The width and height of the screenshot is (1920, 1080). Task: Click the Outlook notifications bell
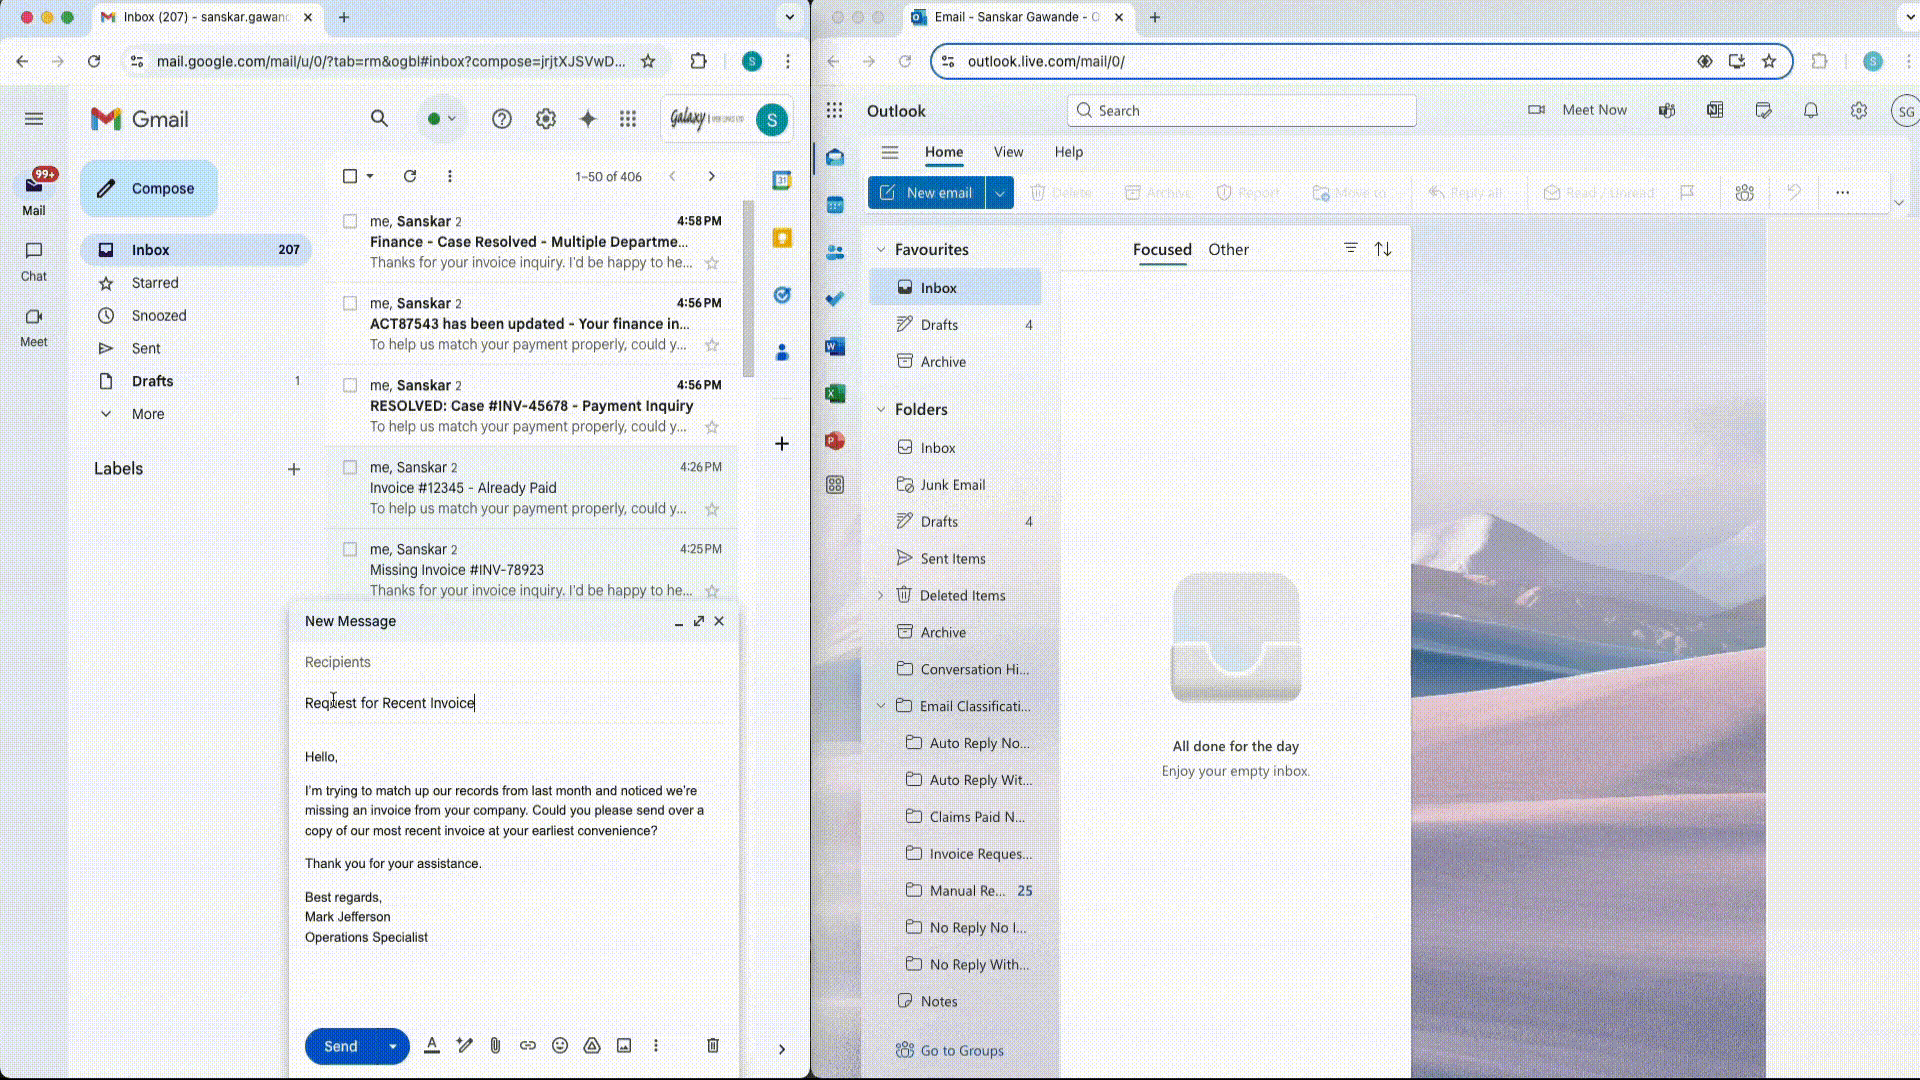coord(1810,111)
